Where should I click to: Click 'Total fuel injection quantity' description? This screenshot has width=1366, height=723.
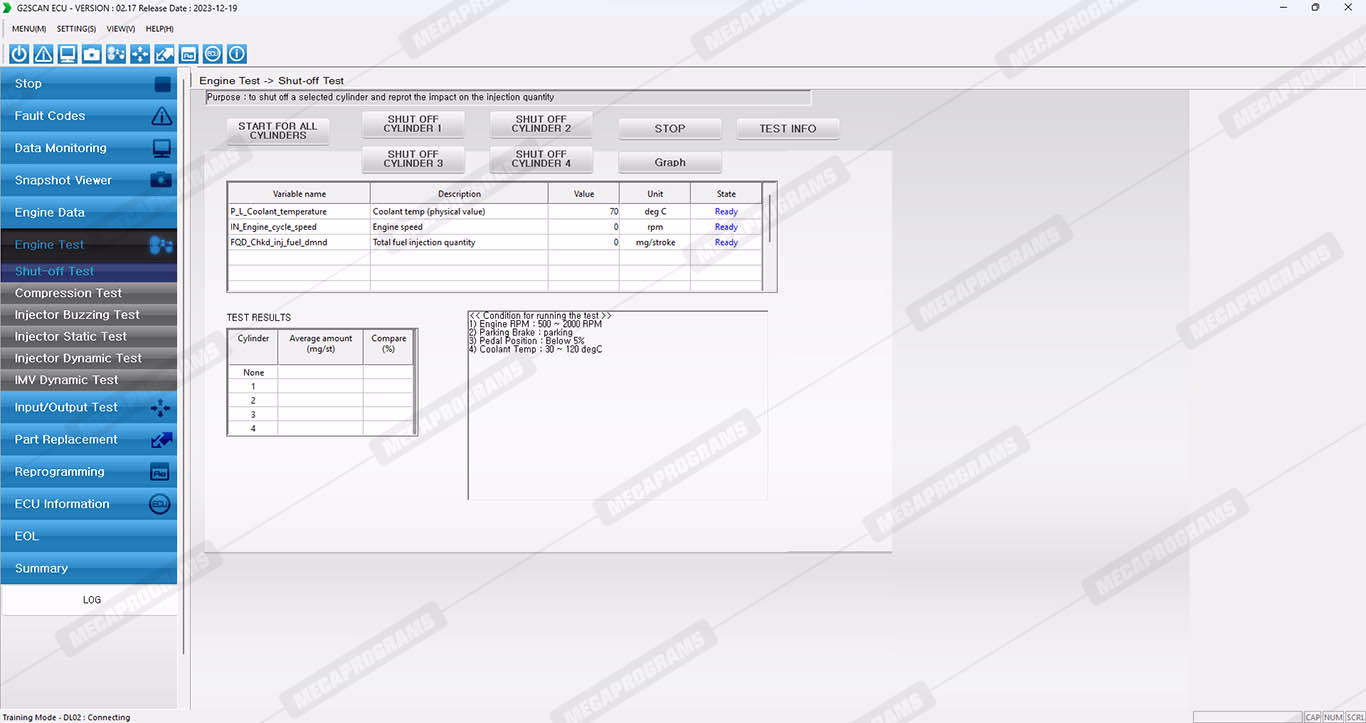[459, 242]
